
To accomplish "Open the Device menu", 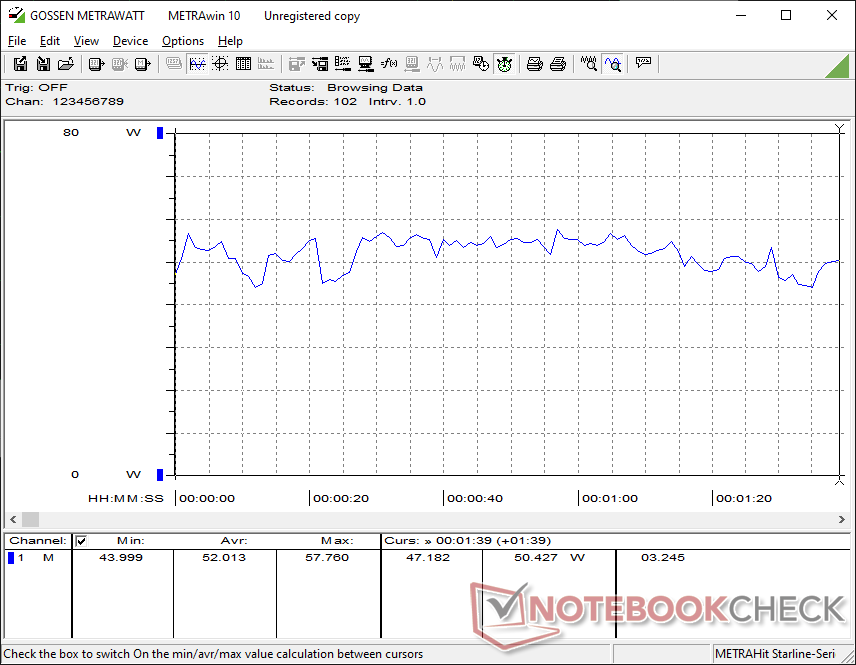I will click(x=130, y=41).
